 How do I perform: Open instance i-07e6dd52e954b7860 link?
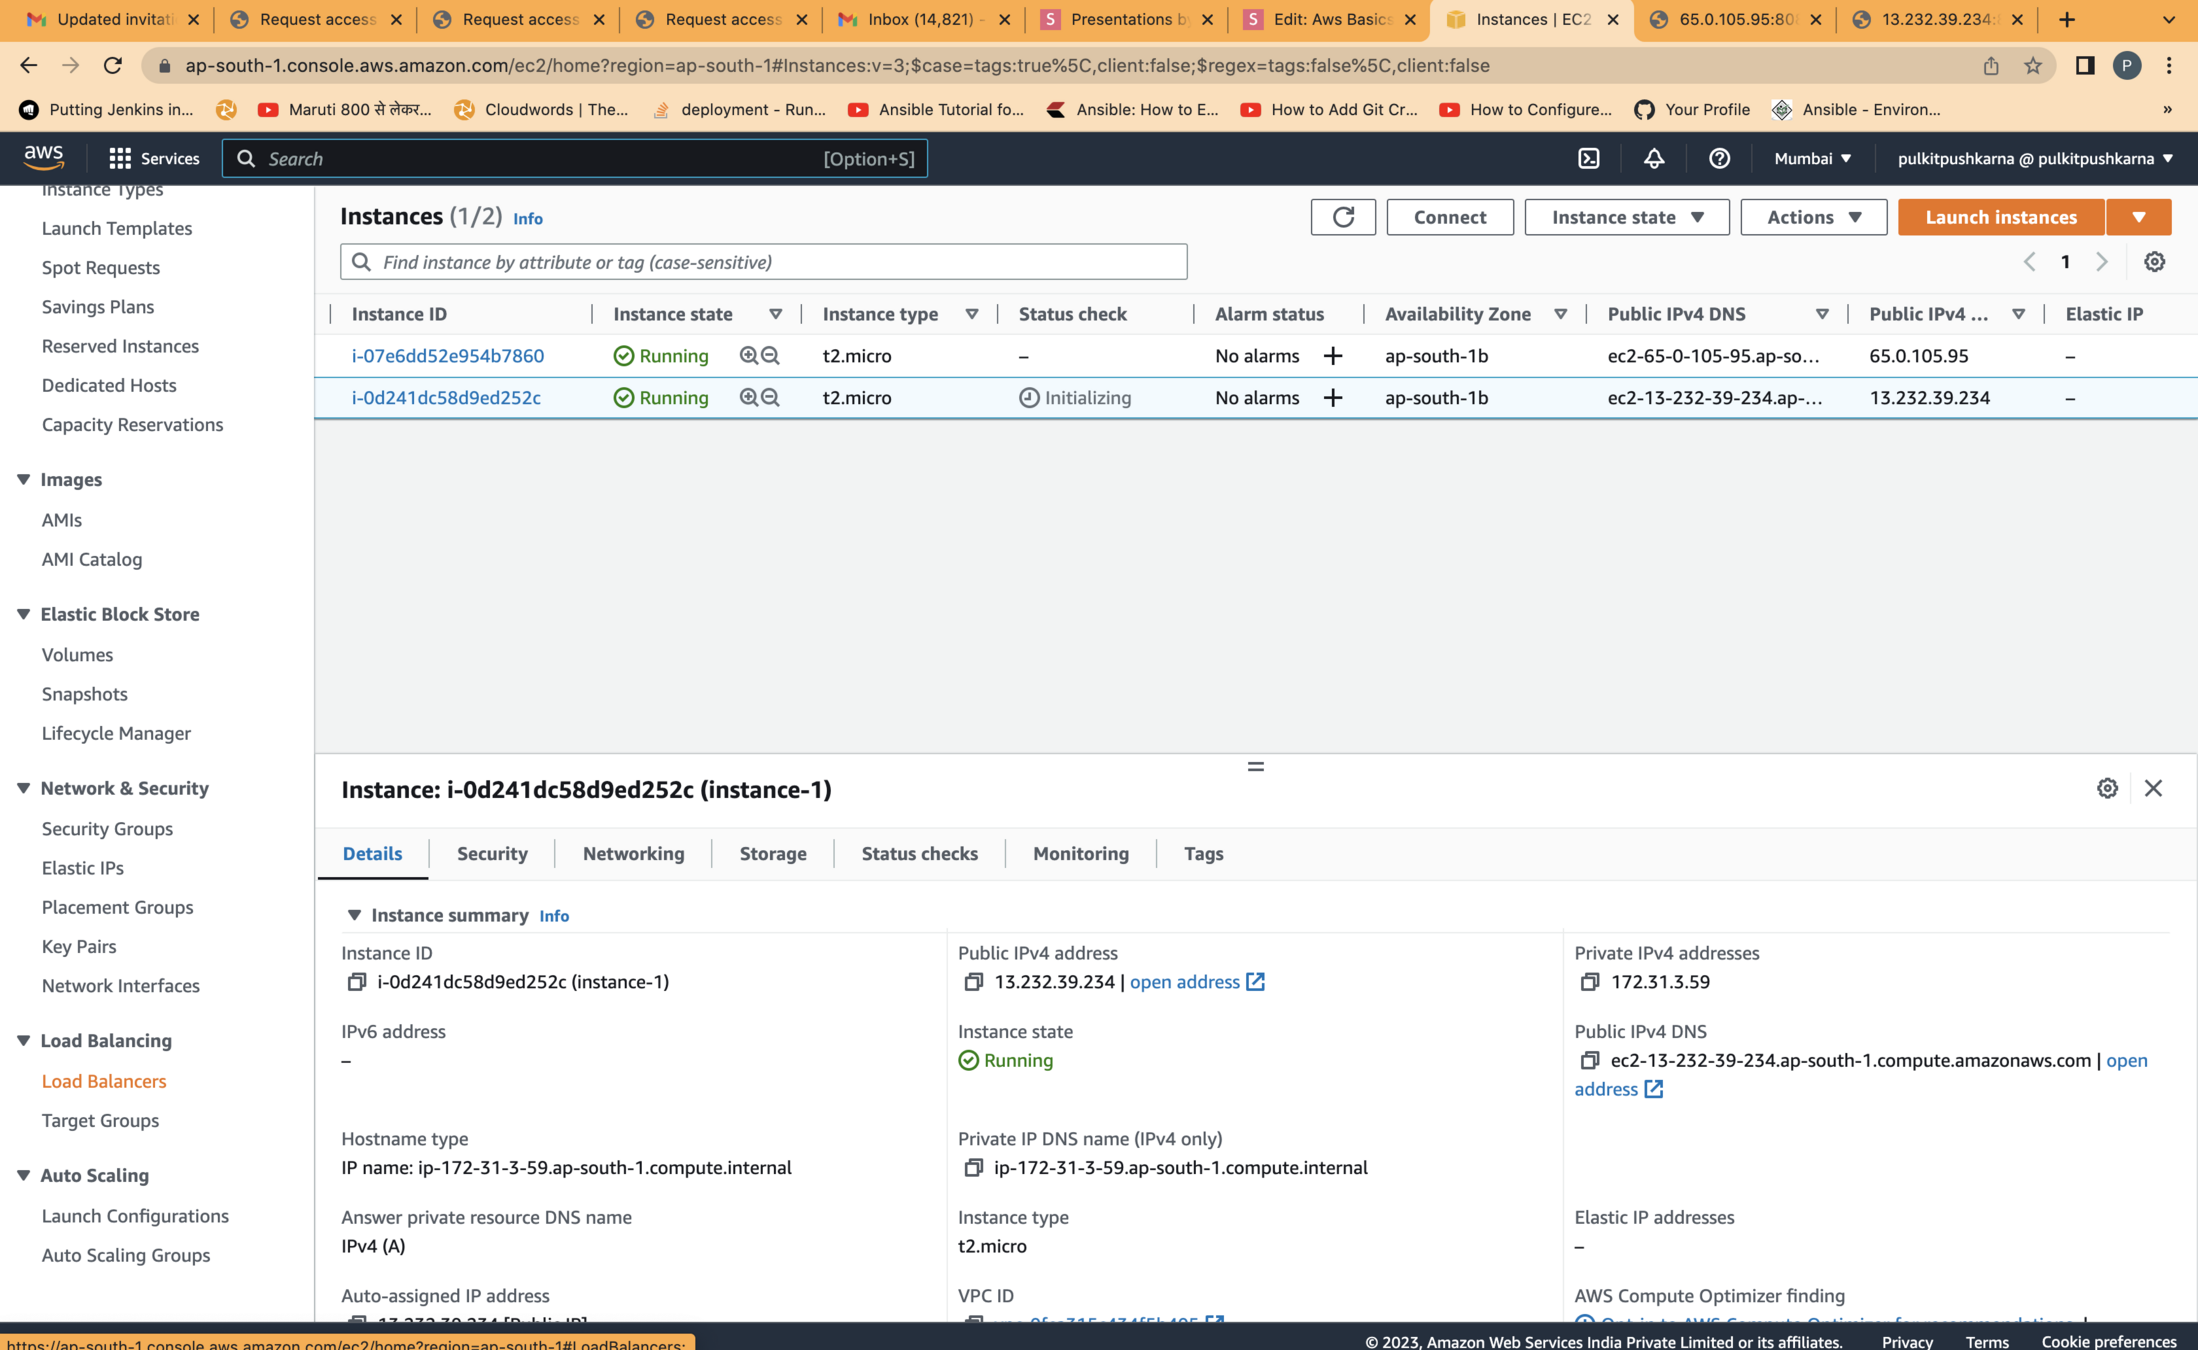(x=447, y=356)
